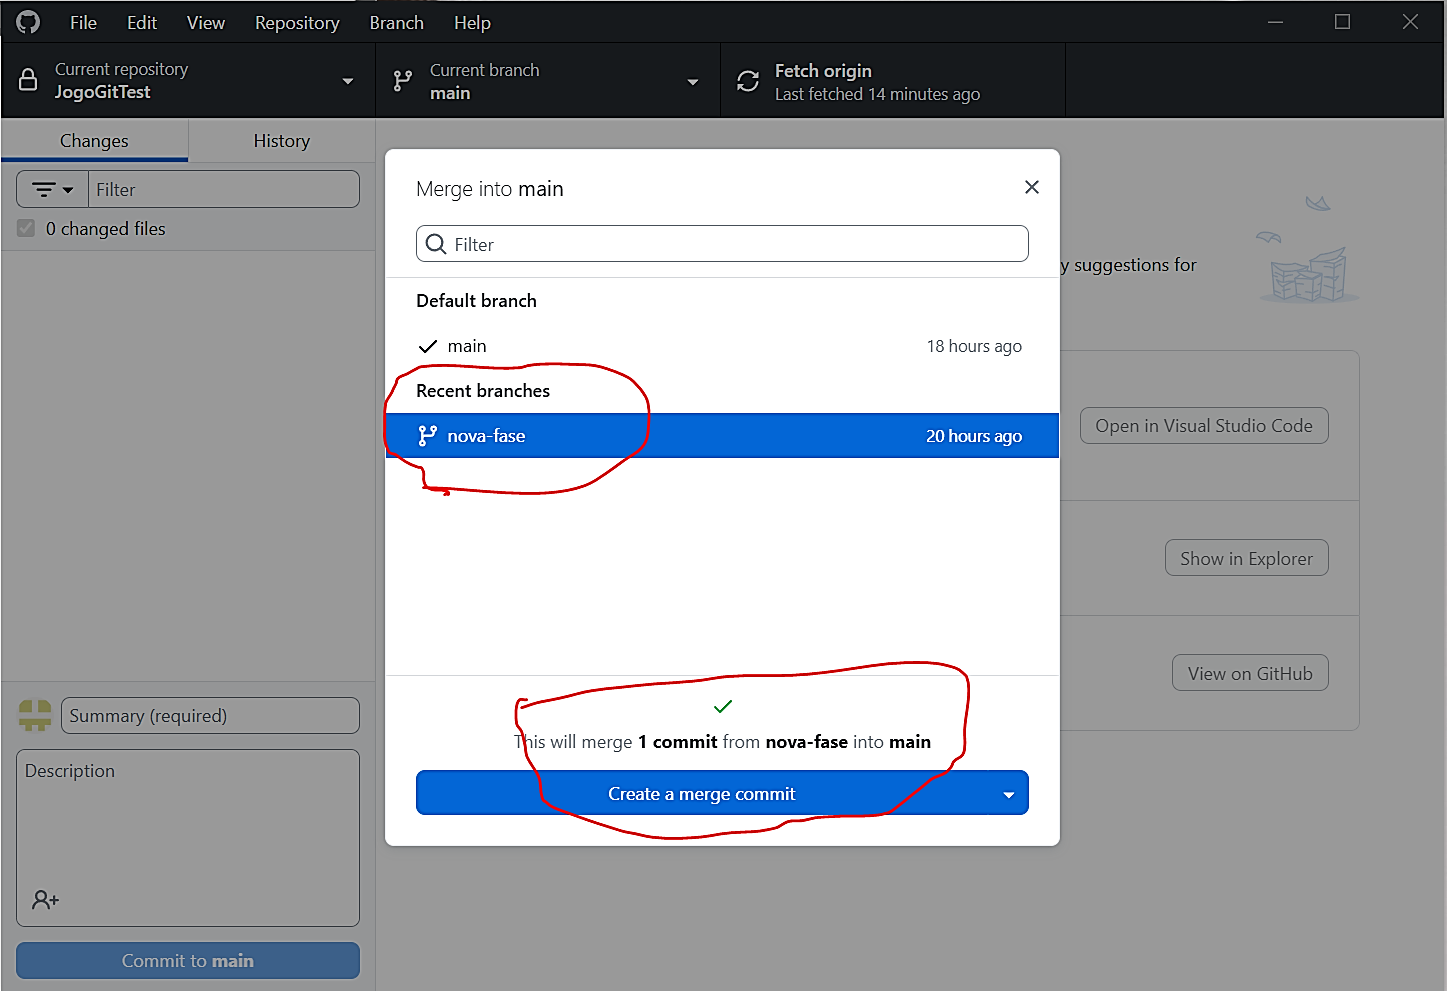Click the Fetch origin sync icon
The height and width of the screenshot is (991, 1447).
pos(748,81)
